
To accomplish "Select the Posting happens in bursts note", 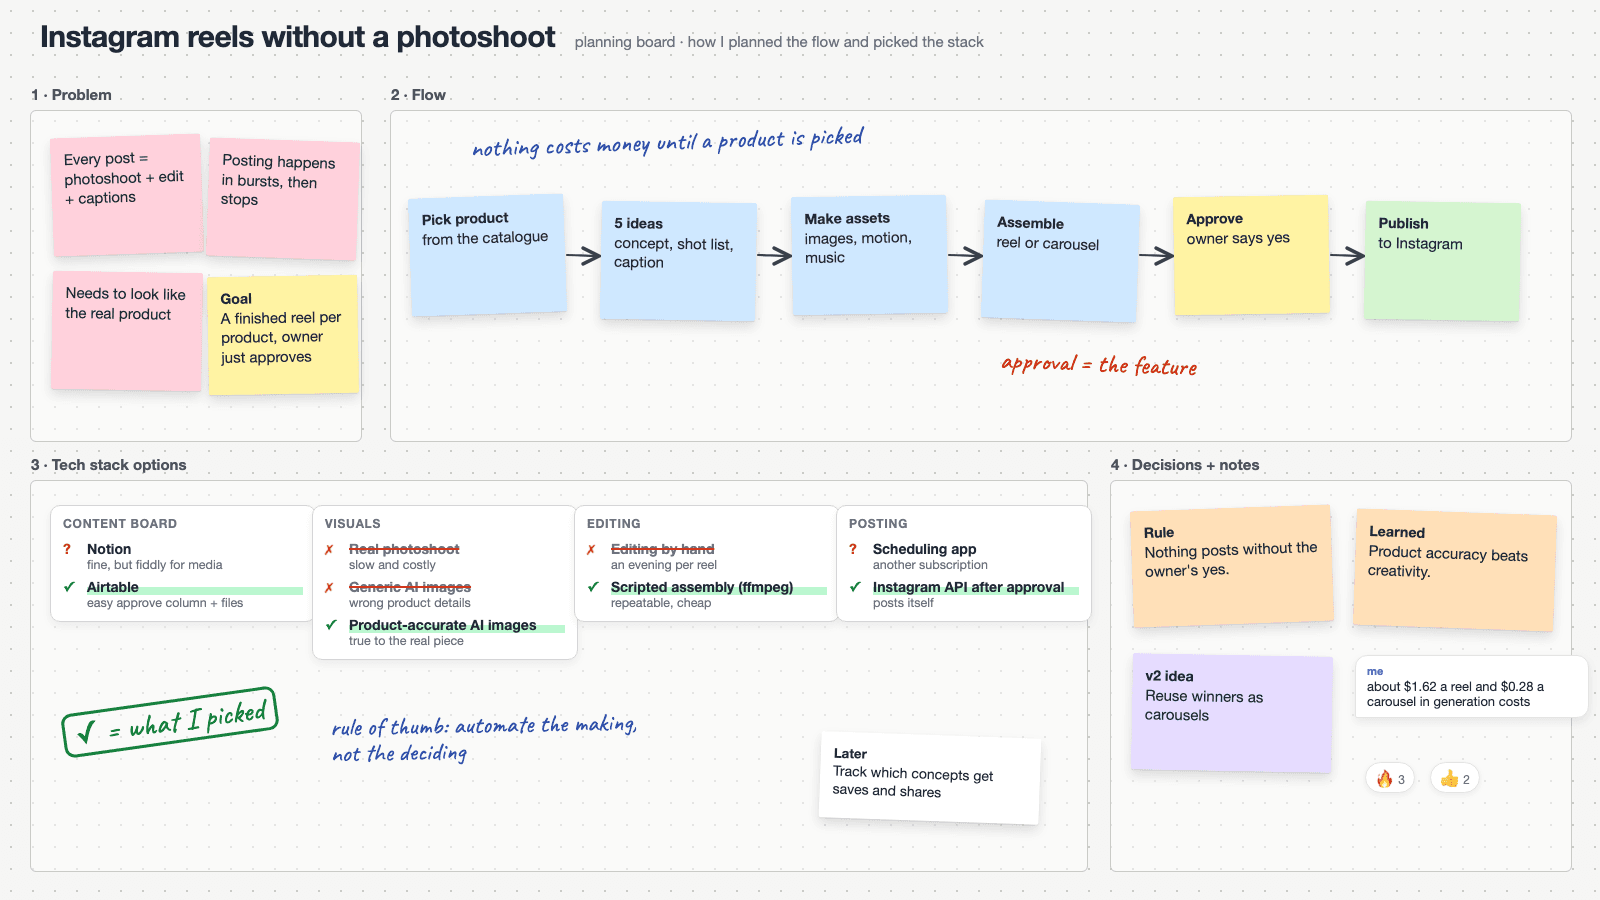I will pyautogui.click(x=282, y=200).
